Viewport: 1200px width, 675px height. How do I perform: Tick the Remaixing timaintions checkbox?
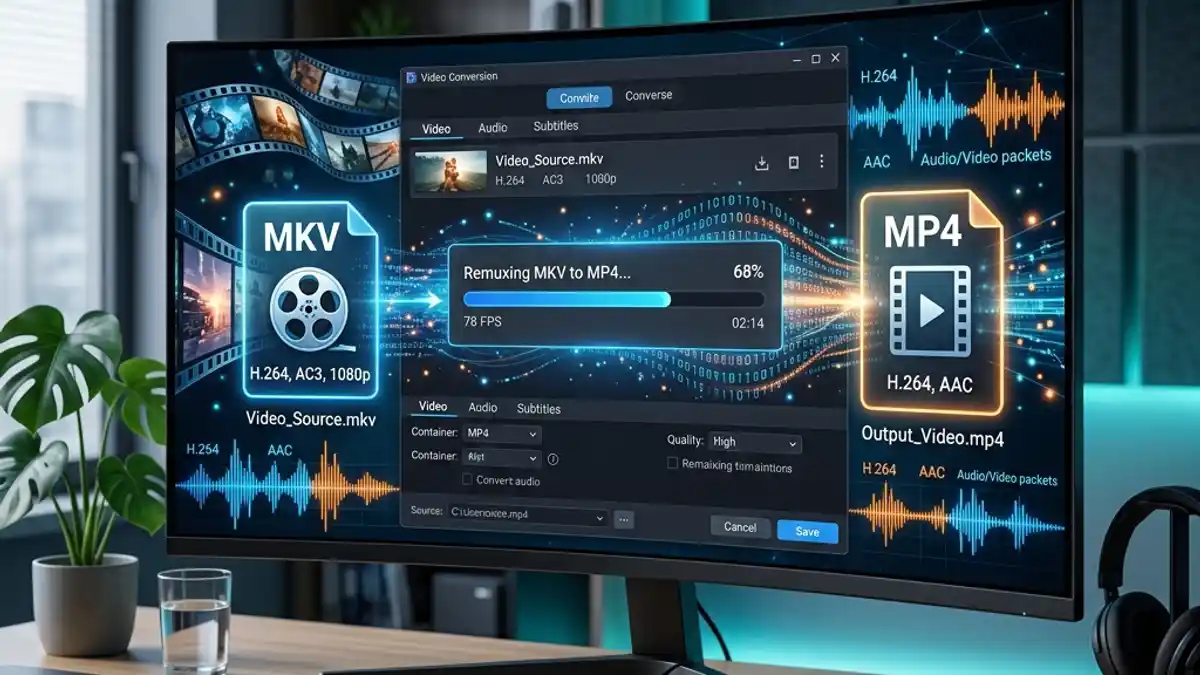tap(673, 464)
